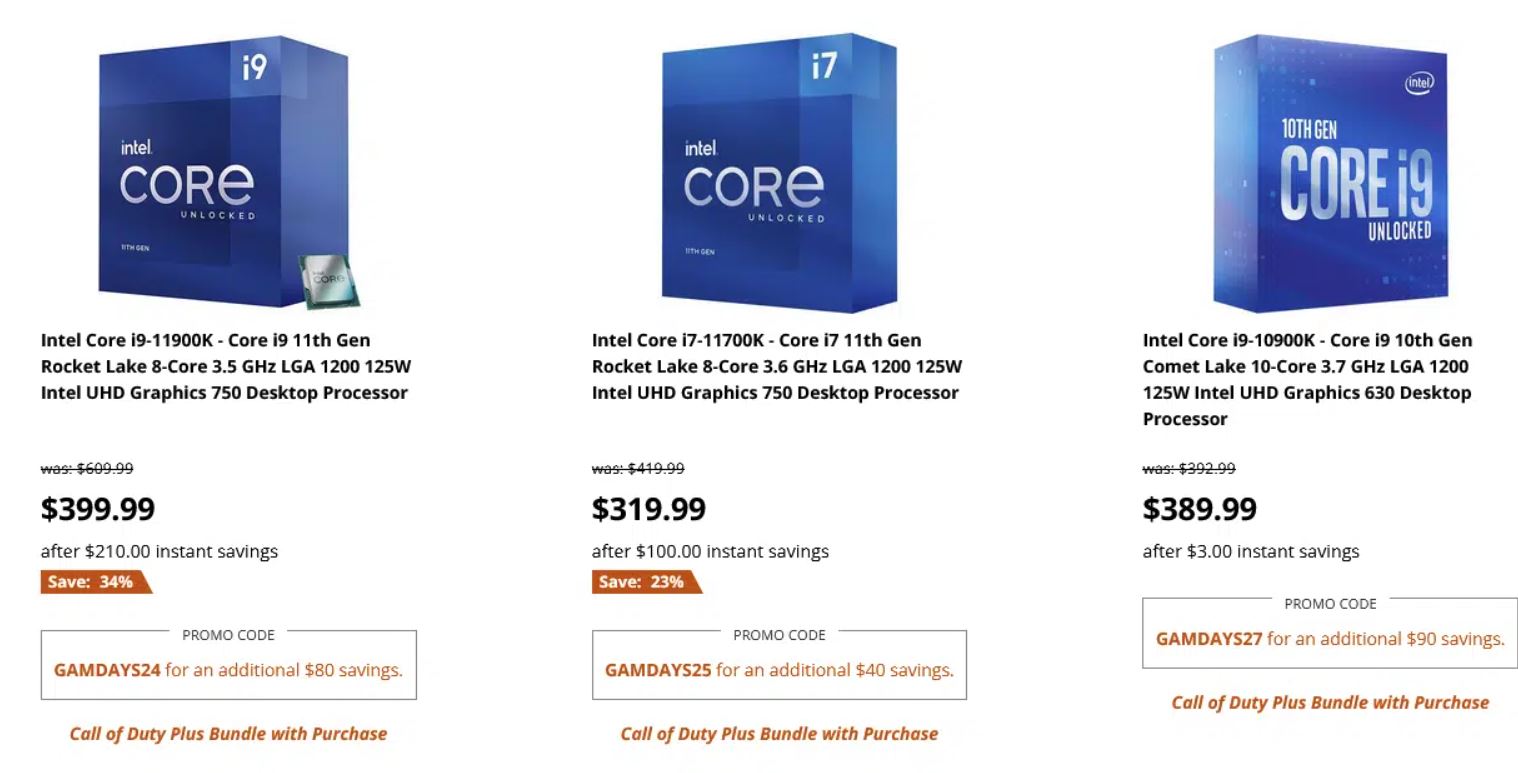Click the $399.99 price

point(98,509)
